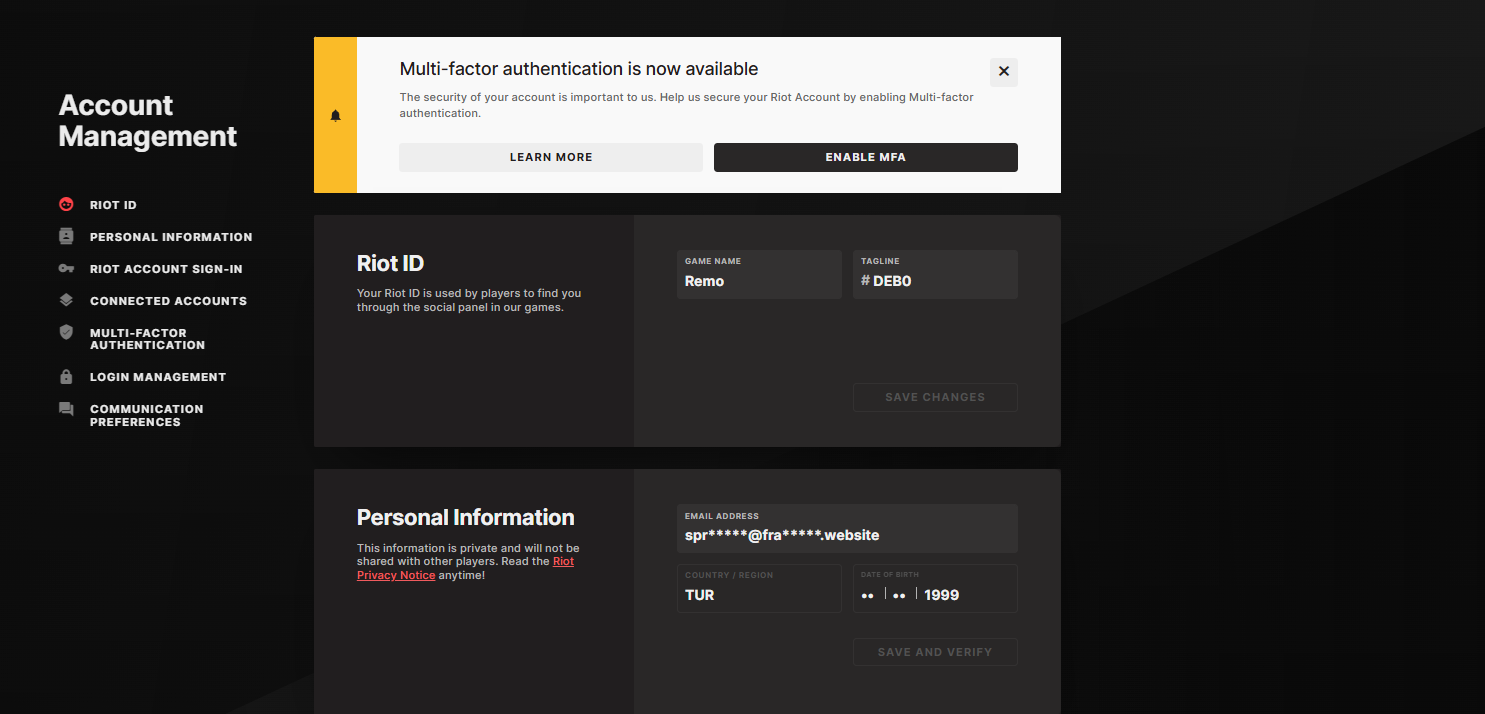
Task: Click the Personal Information section heading
Action: [x=466, y=518]
